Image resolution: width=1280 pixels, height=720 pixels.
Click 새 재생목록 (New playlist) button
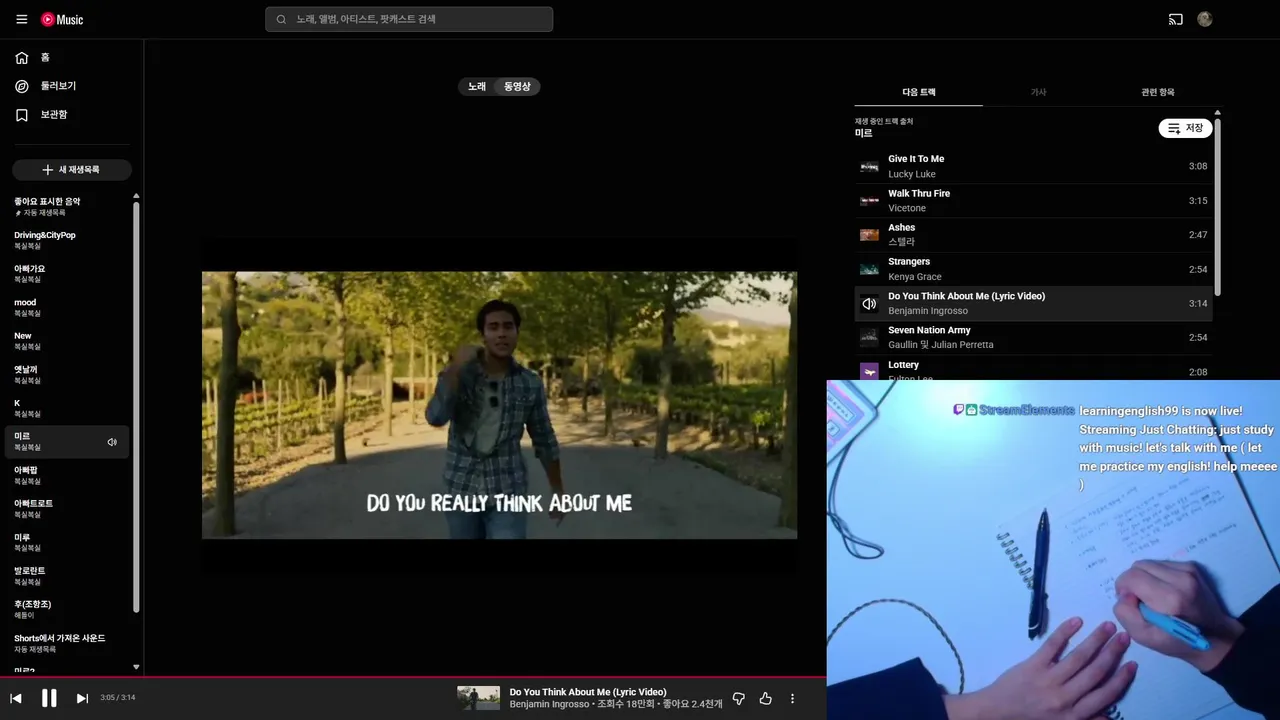tap(72, 170)
